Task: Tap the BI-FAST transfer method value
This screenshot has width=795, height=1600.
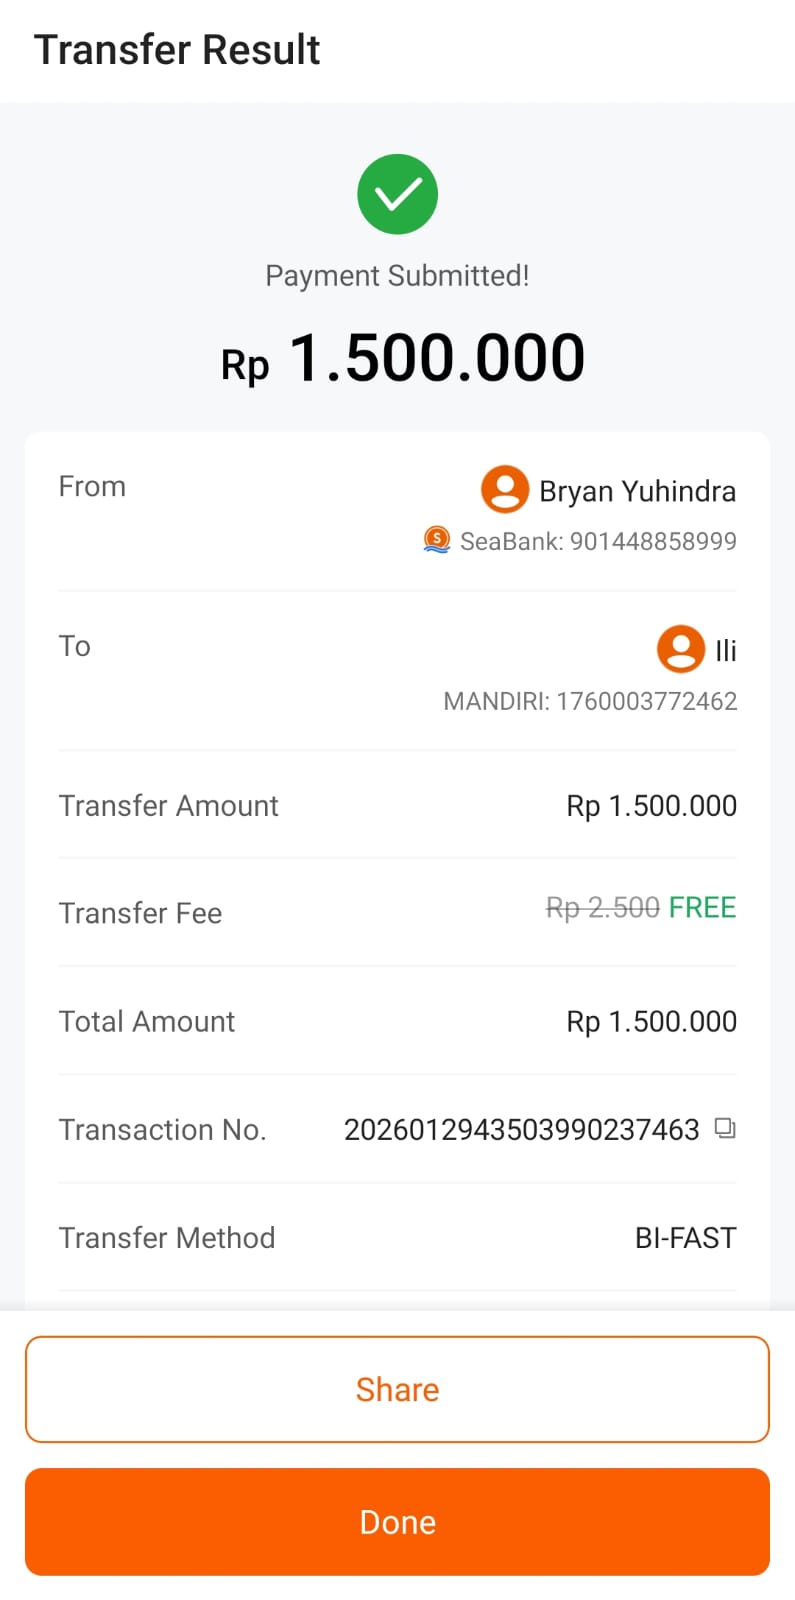Action: click(x=685, y=1238)
